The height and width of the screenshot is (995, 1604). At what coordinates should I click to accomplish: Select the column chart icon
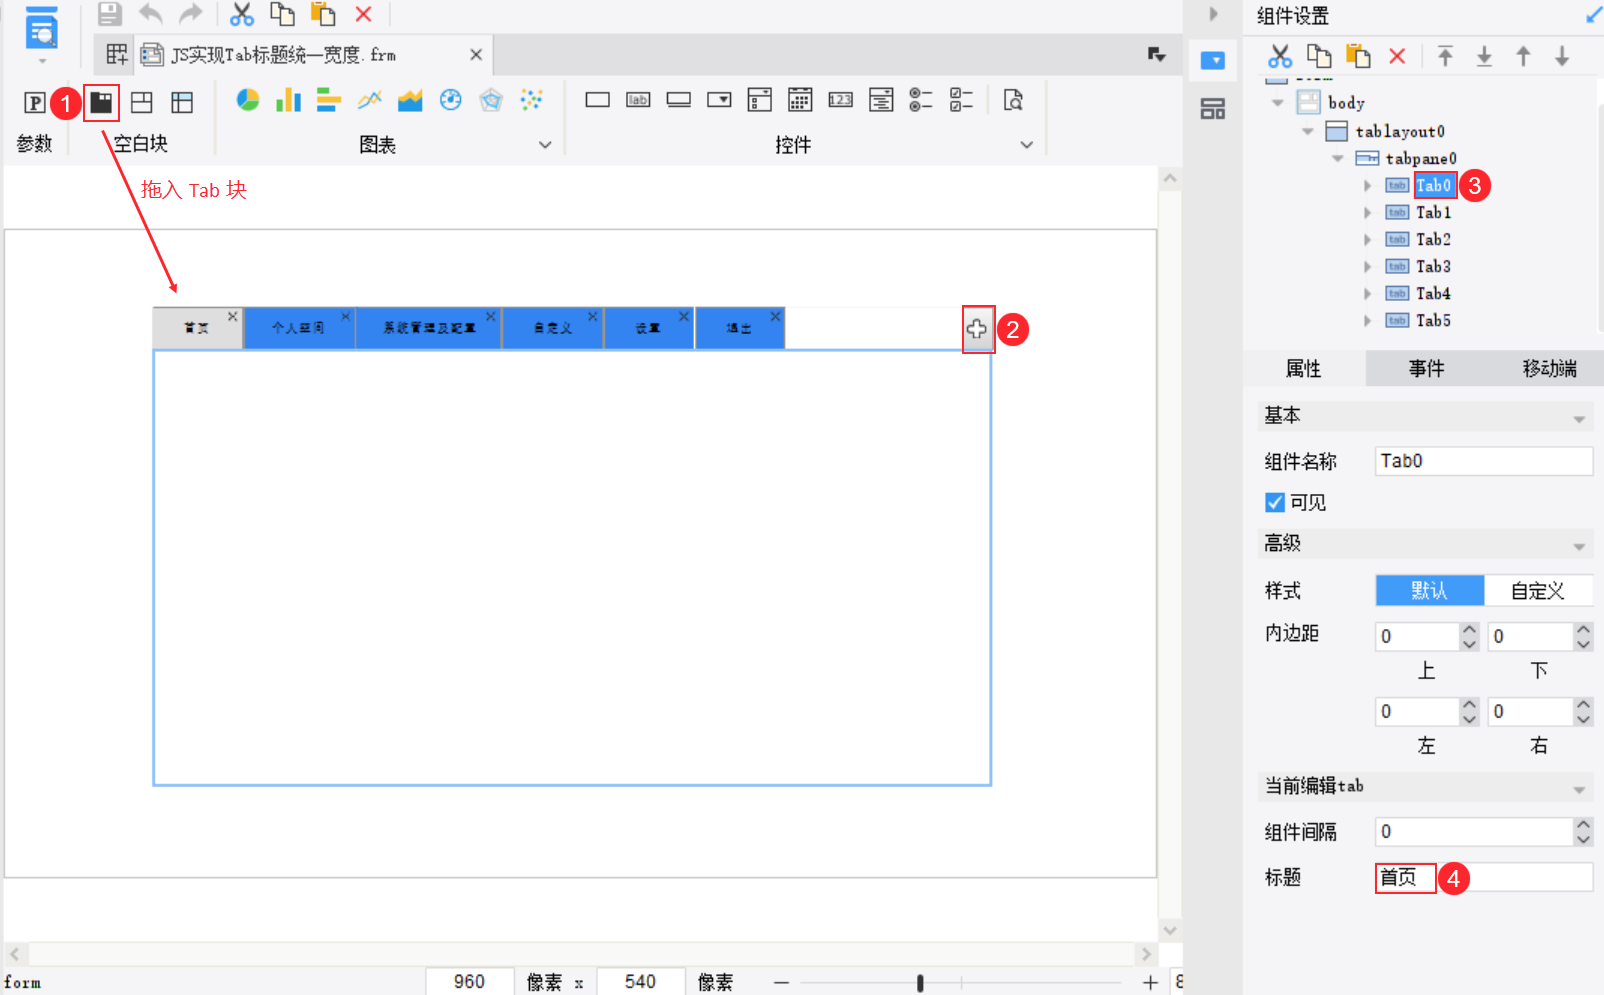288,100
